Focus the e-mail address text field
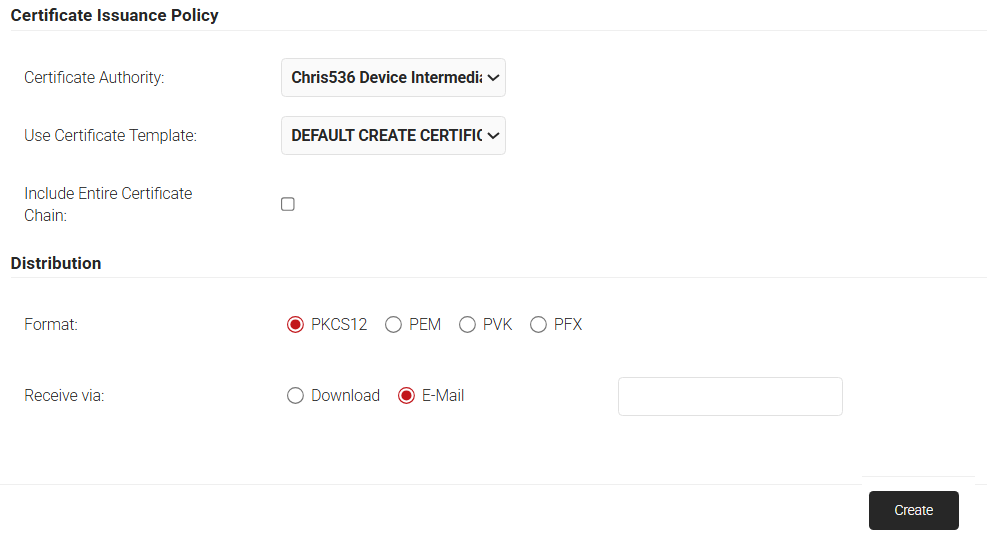This screenshot has height=550, width=987. click(x=730, y=396)
